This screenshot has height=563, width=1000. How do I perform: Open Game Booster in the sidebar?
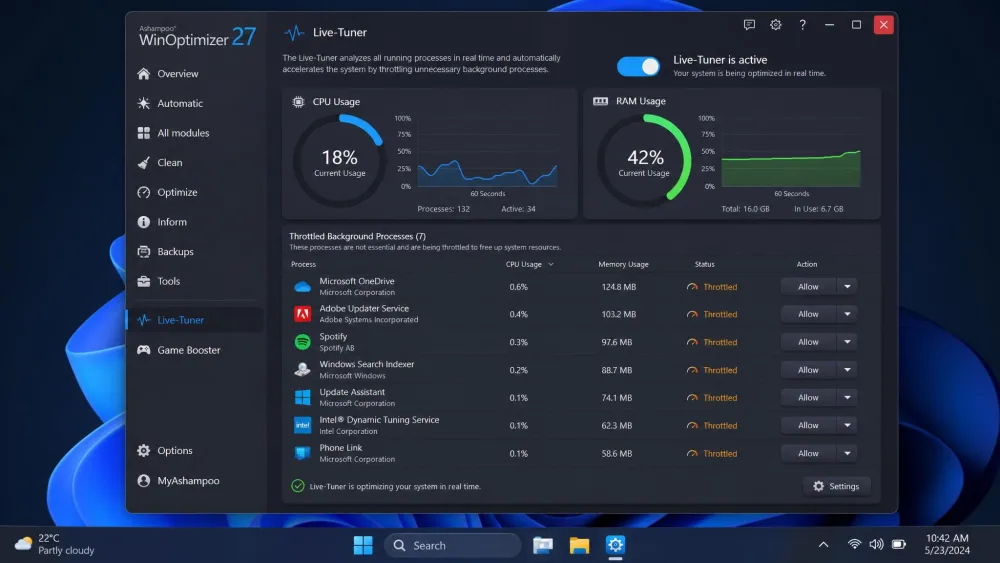pyautogui.click(x=195, y=350)
